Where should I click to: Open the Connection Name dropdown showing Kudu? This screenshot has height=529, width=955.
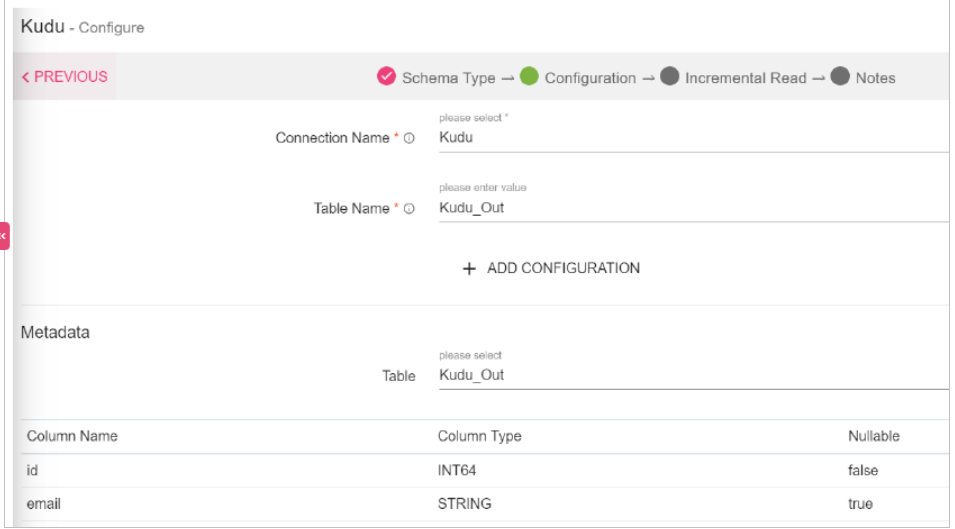coord(693,138)
